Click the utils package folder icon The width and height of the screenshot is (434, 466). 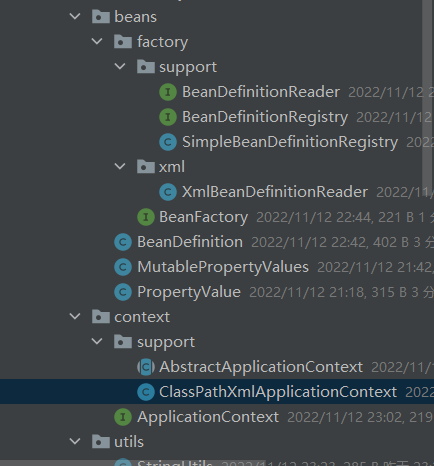point(101,442)
